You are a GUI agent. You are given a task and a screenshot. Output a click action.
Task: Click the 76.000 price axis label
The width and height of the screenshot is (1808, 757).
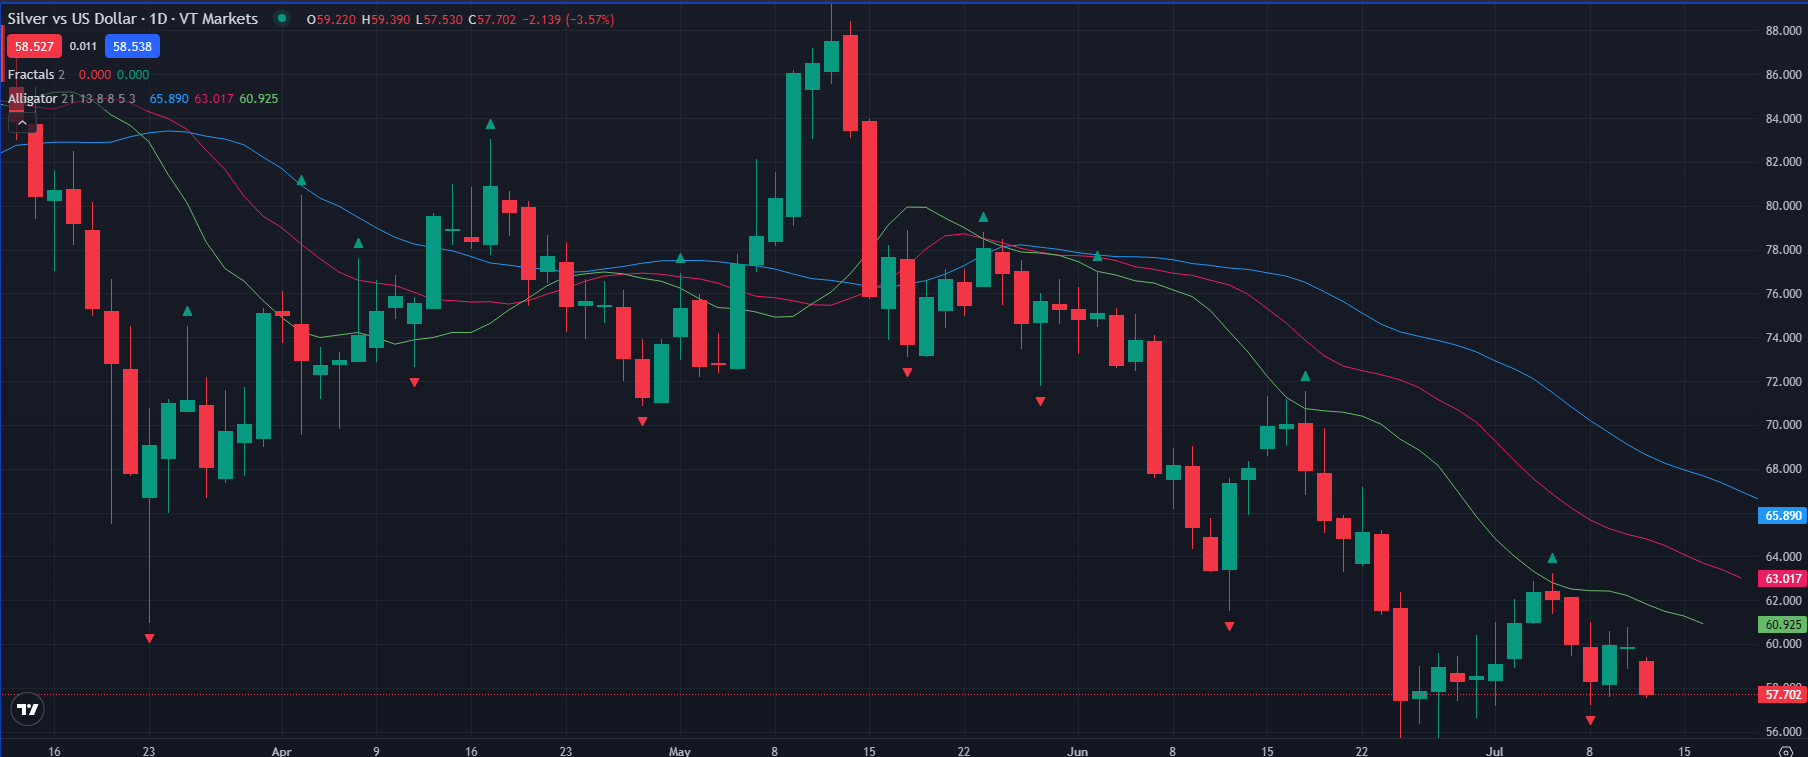(1784, 294)
